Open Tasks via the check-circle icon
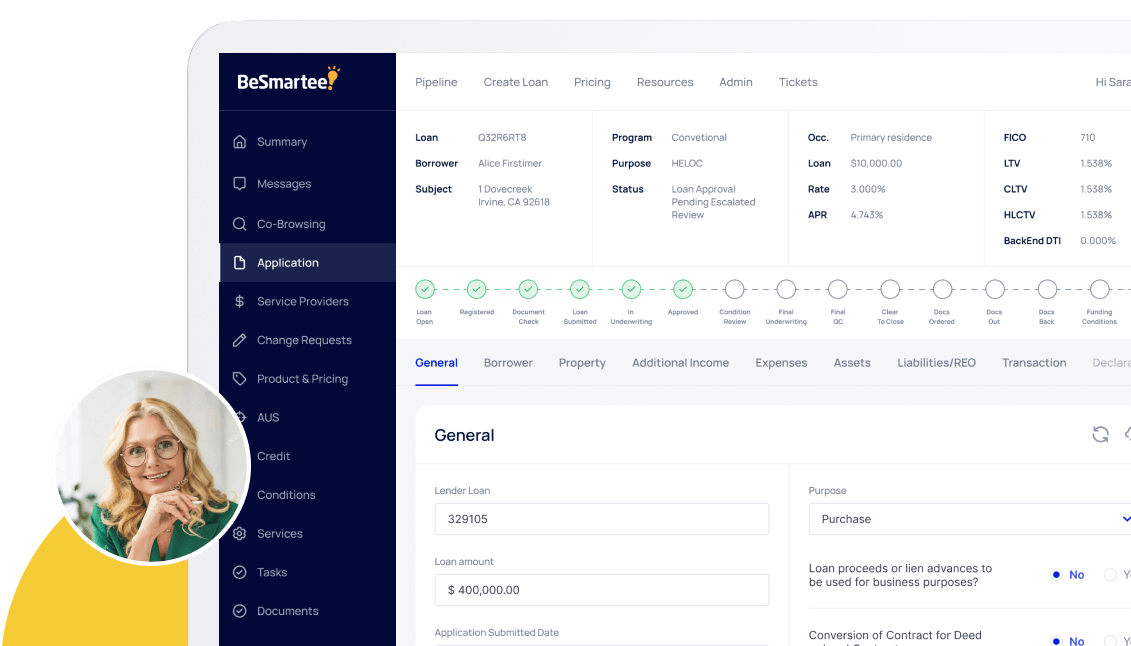Viewport: 1131px width, 646px height. (239, 572)
